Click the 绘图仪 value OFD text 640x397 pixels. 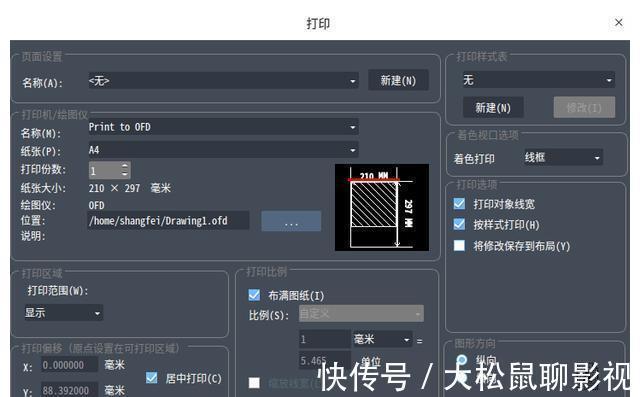click(96, 205)
